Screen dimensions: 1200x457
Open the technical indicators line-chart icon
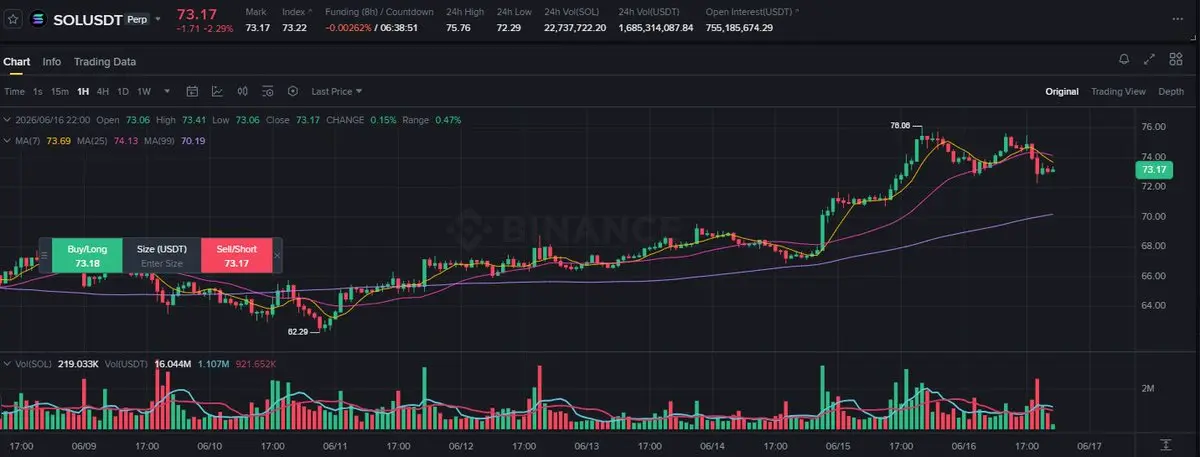coord(217,91)
